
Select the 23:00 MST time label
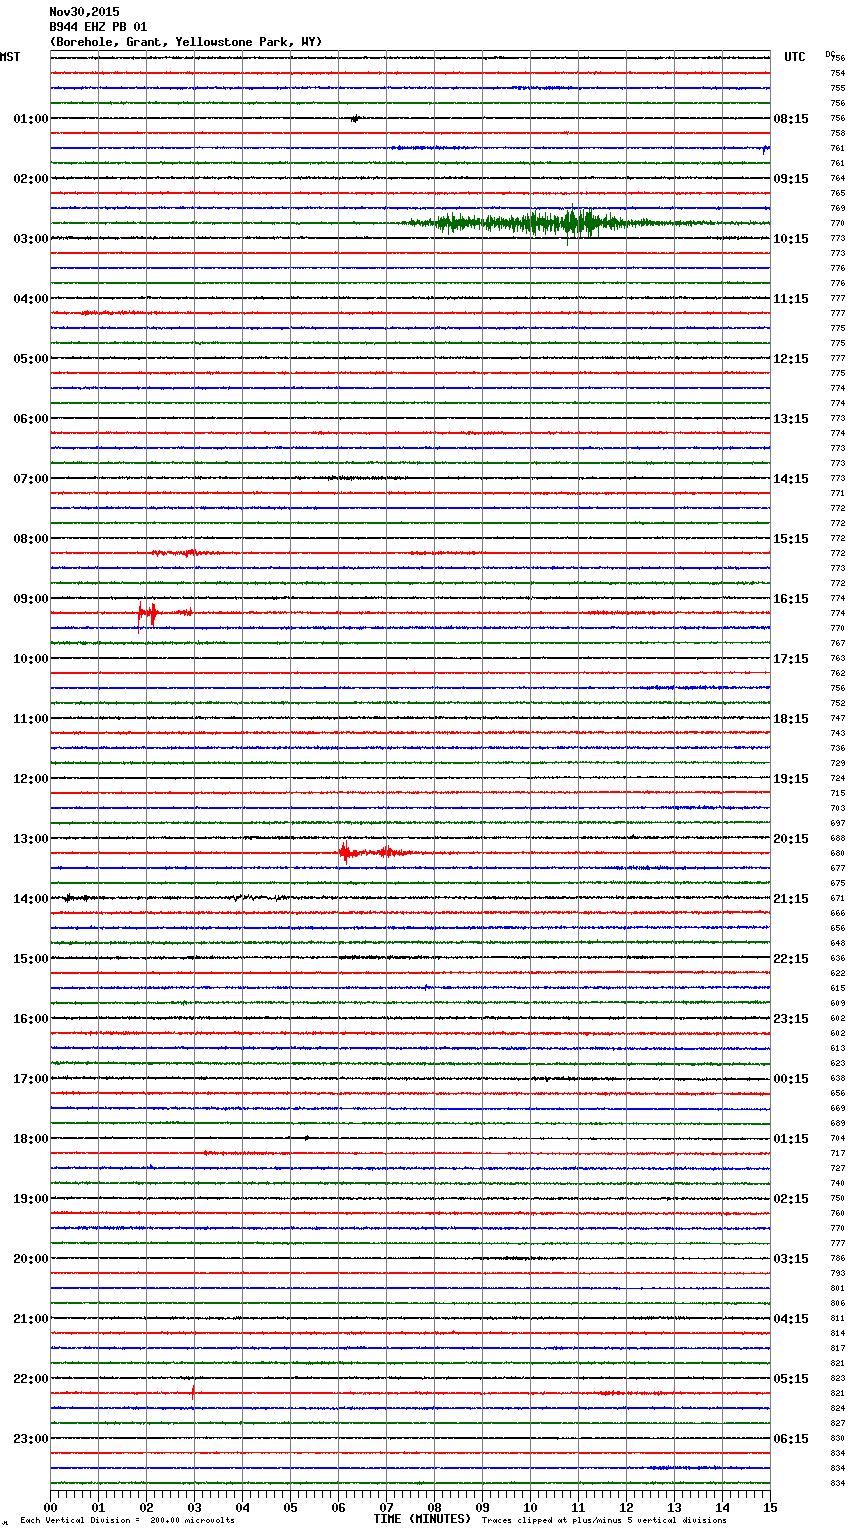31,1439
